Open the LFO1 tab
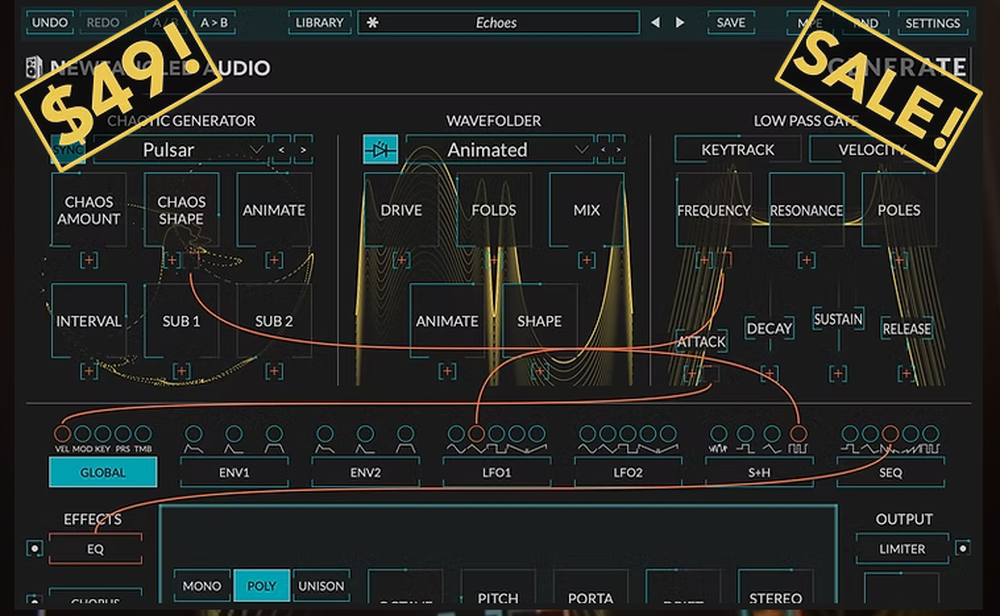 (497, 473)
